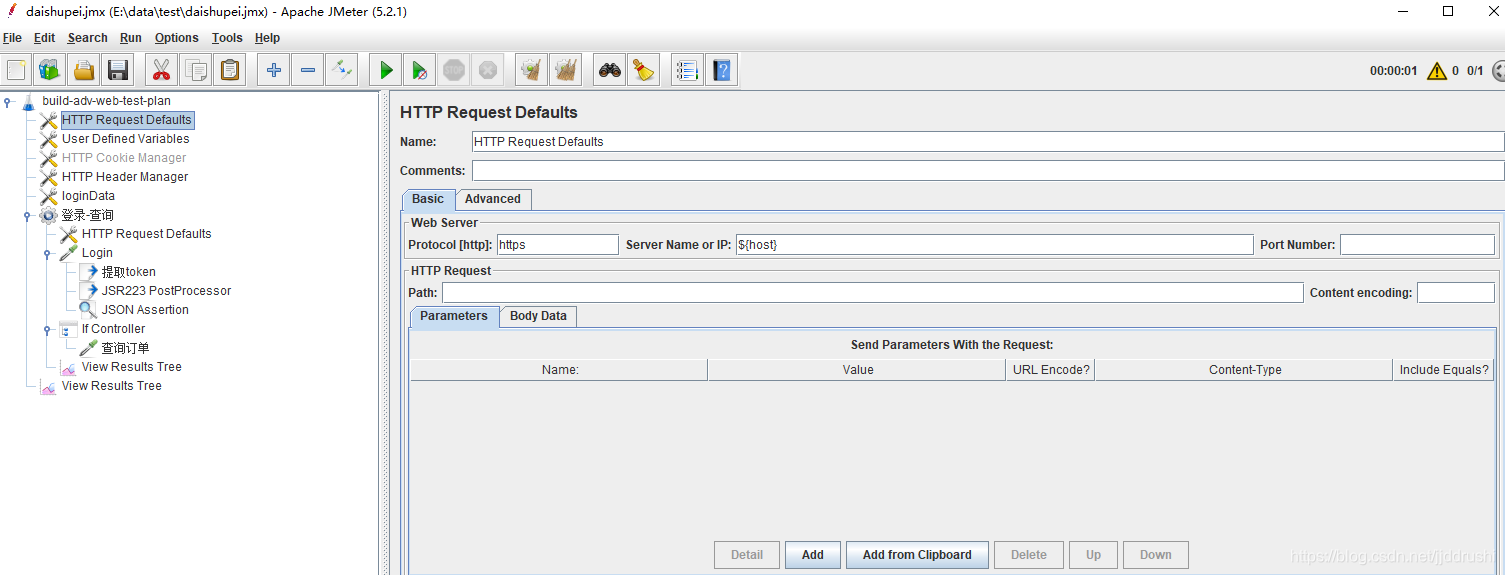Image resolution: width=1505 pixels, height=575 pixels.
Task: Click the Open file folder icon
Action: point(84,70)
